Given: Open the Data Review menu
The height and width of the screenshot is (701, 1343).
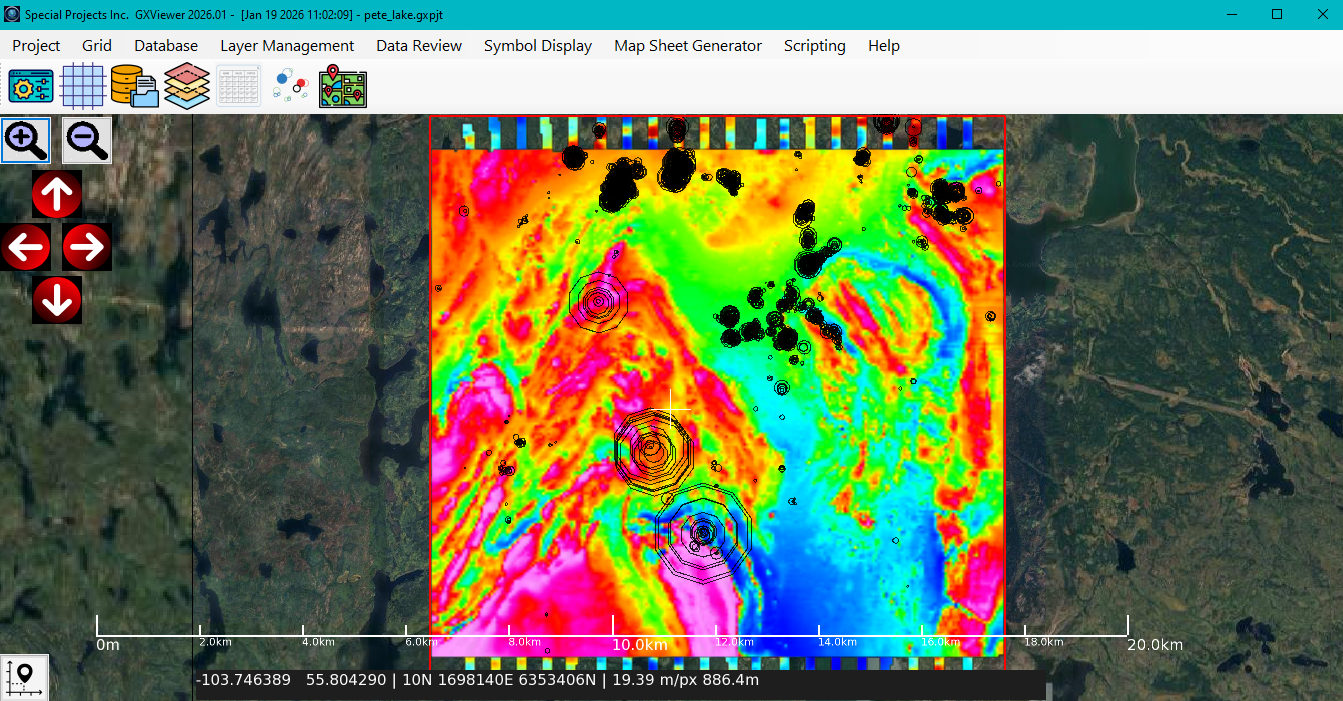Looking at the screenshot, I should pos(418,45).
